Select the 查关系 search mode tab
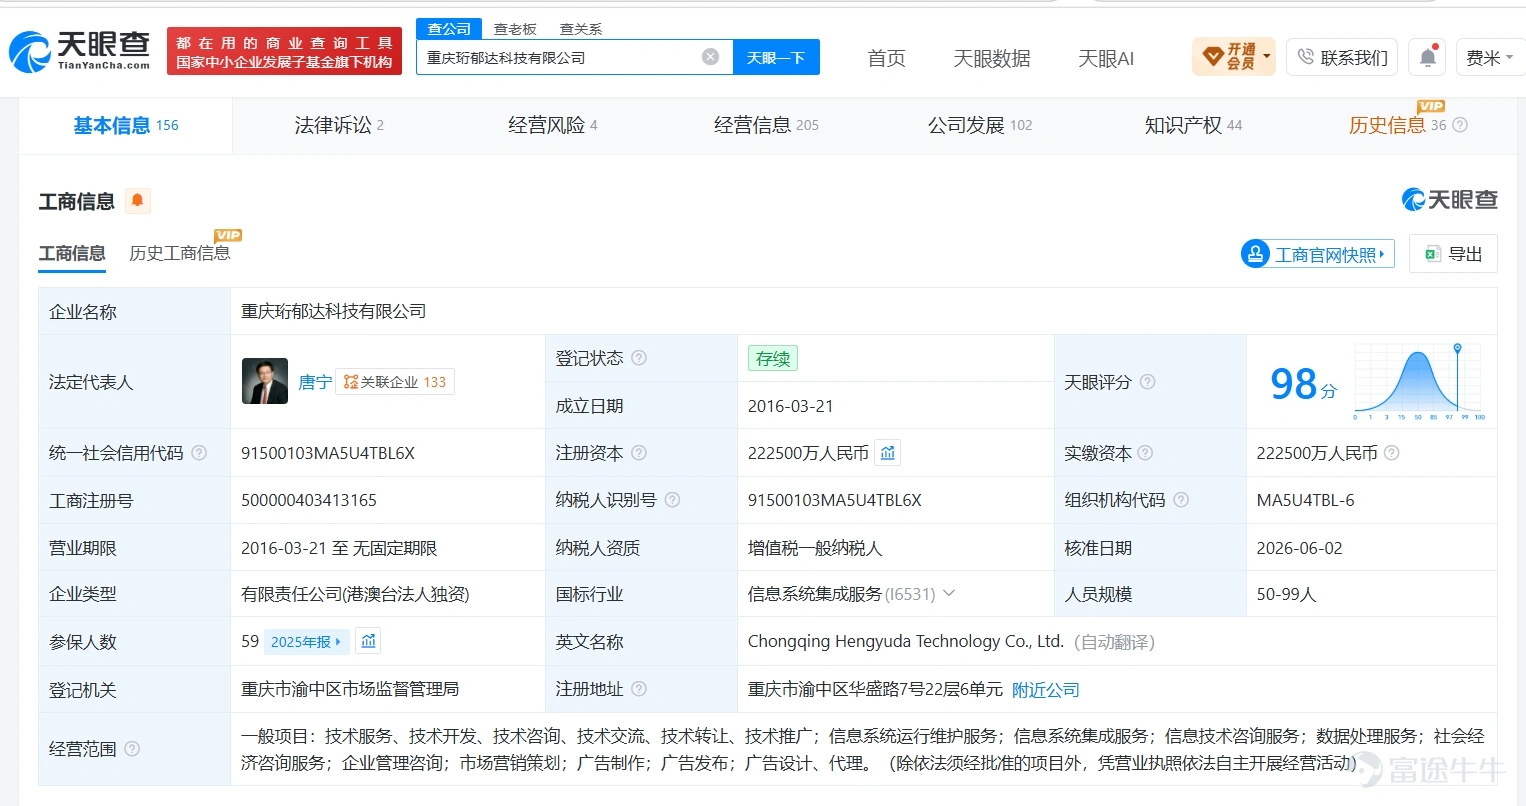Viewport: 1526px width, 806px height. coord(581,29)
